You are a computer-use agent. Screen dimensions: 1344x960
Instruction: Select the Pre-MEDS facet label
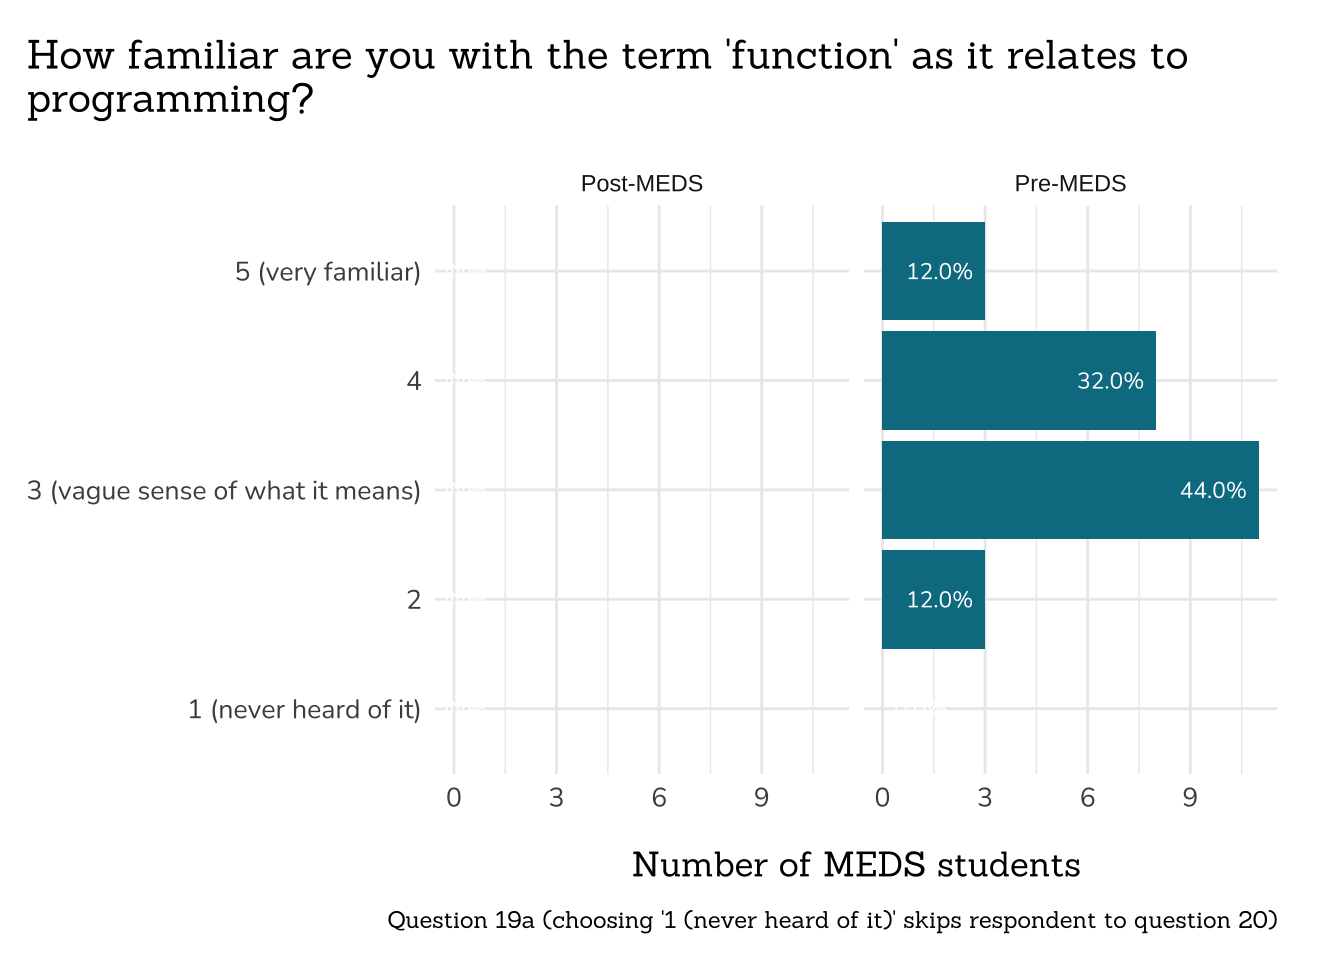coord(1070,184)
